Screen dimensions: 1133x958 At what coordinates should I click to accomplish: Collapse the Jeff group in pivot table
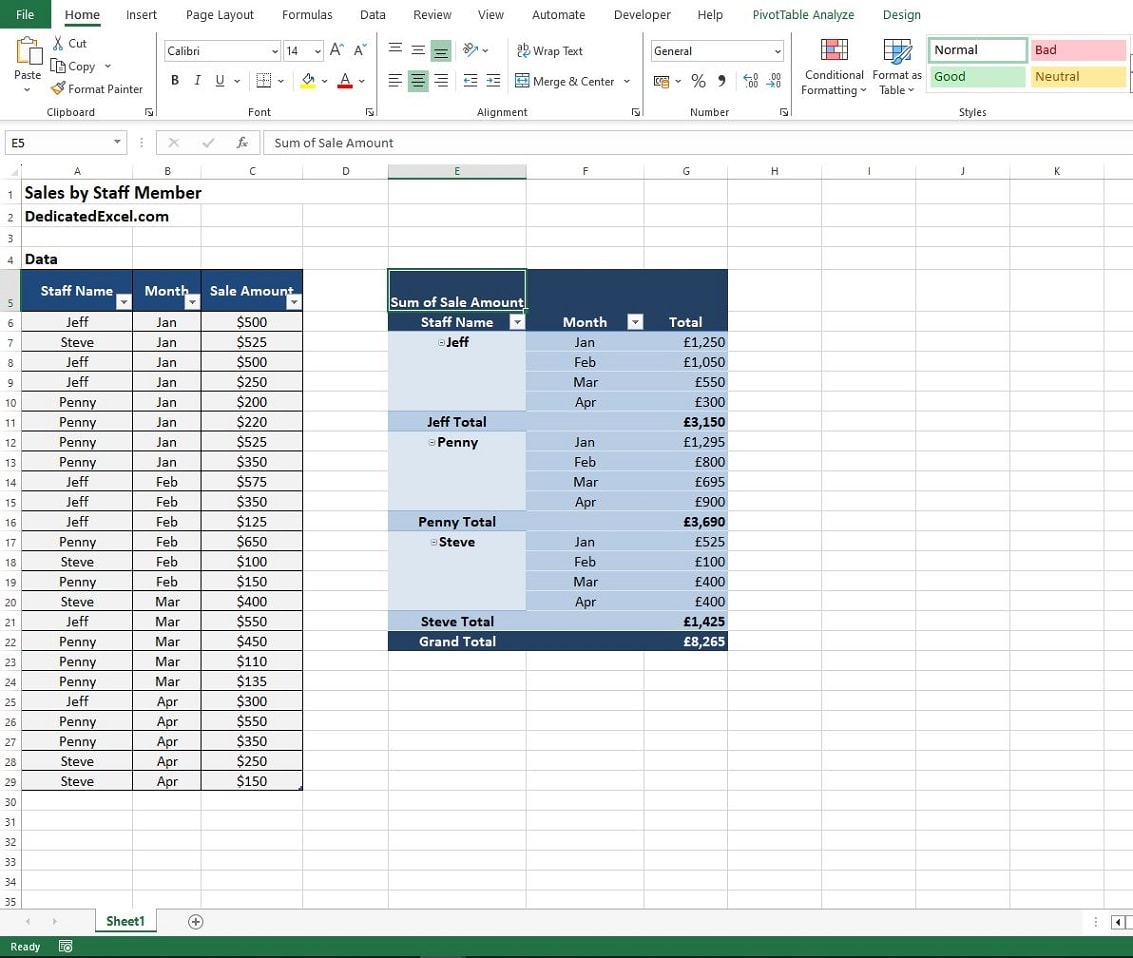click(x=440, y=342)
